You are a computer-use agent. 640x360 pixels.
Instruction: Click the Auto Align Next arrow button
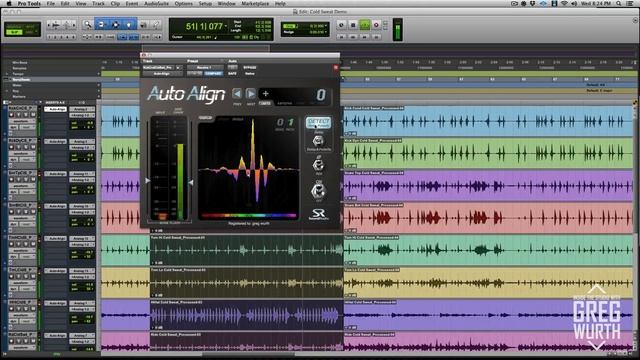(x=251, y=94)
